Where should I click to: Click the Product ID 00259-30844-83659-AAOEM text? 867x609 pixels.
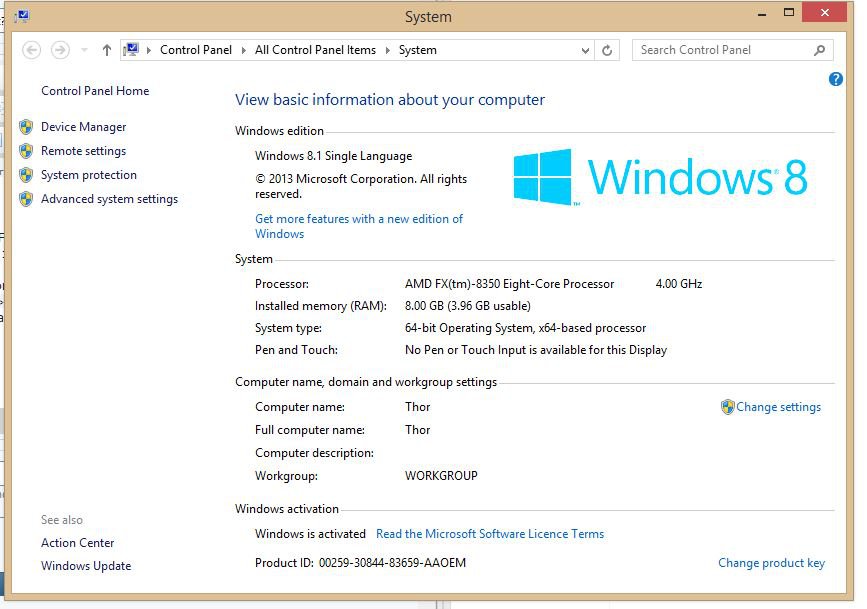pos(361,563)
